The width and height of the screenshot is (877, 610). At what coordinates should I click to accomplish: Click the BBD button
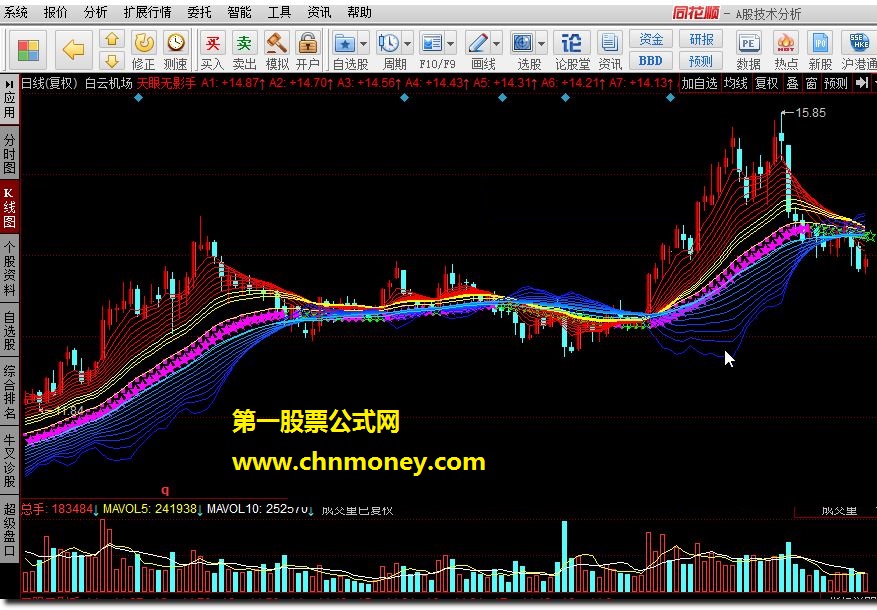pos(650,60)
